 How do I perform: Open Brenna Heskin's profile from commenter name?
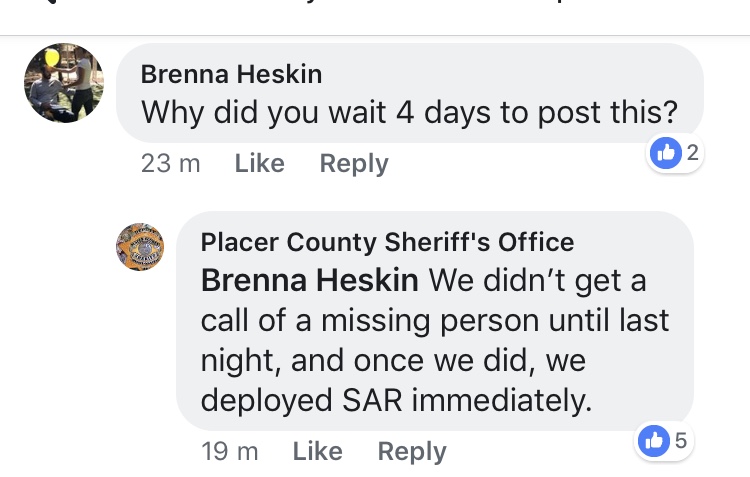[x=231, y=75]
